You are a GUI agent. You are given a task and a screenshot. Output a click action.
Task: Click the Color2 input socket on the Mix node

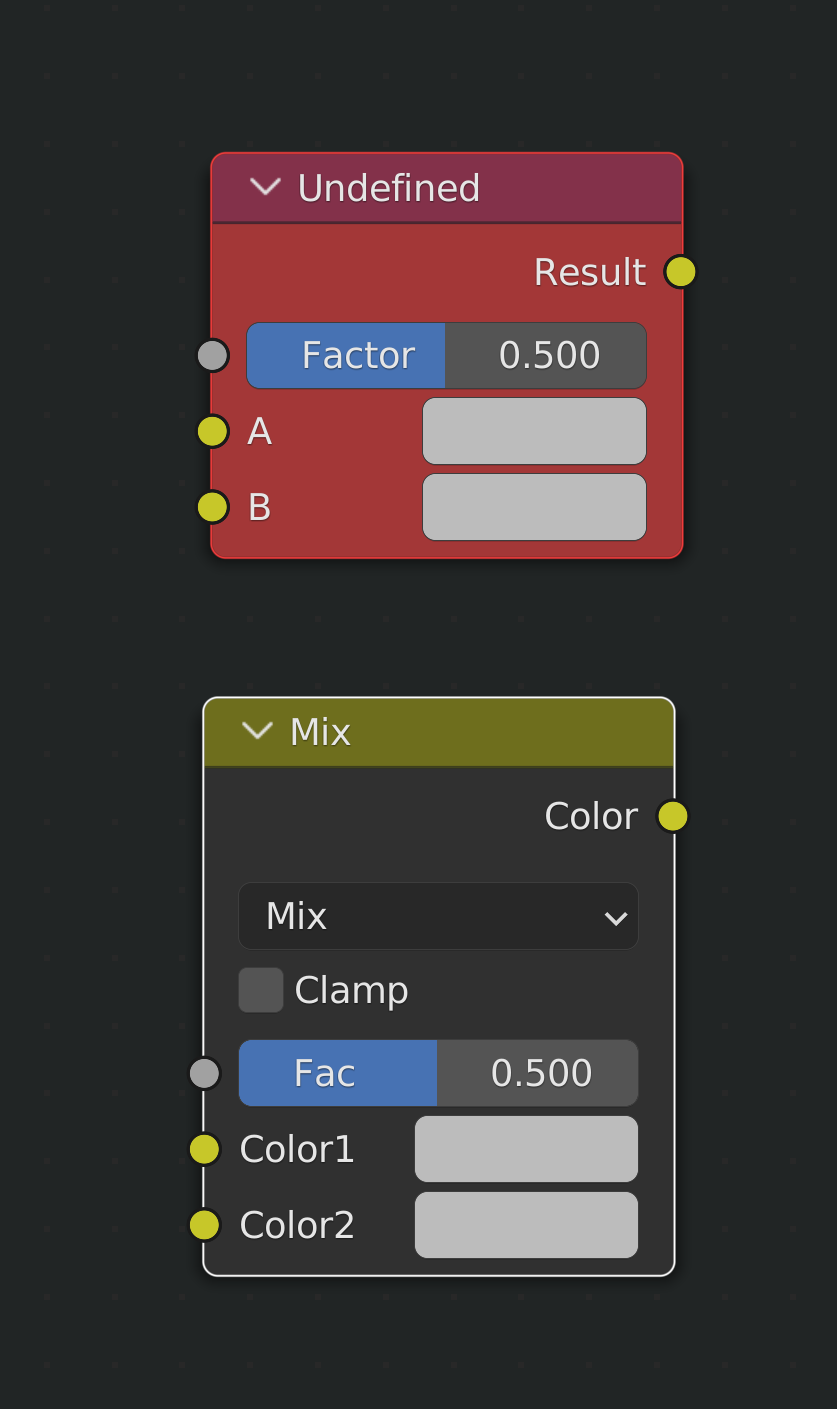[x=204, y=1224]
